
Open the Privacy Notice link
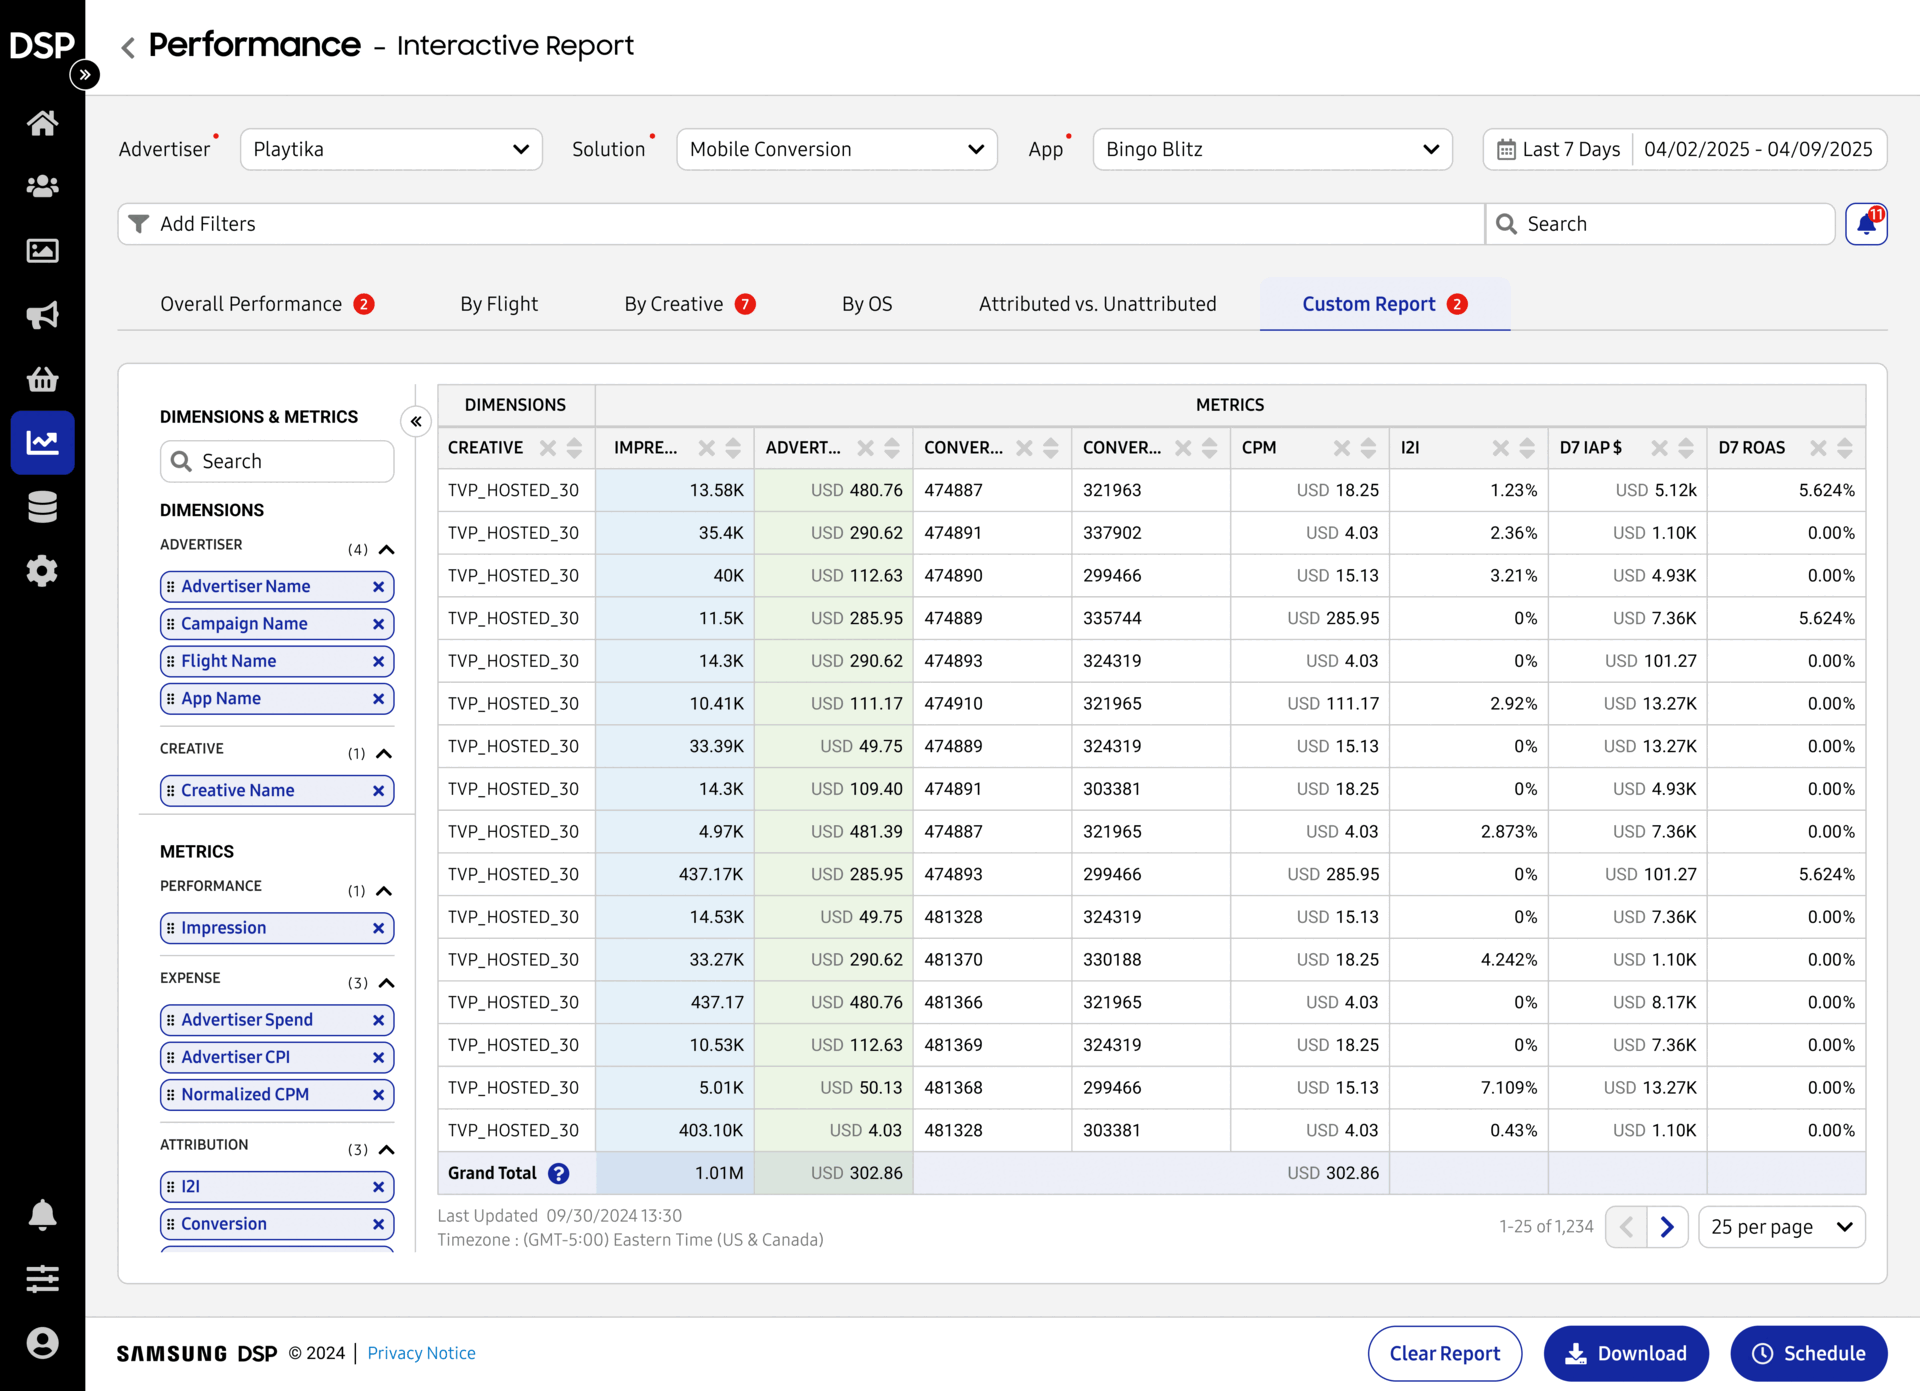pos(421,1353)
